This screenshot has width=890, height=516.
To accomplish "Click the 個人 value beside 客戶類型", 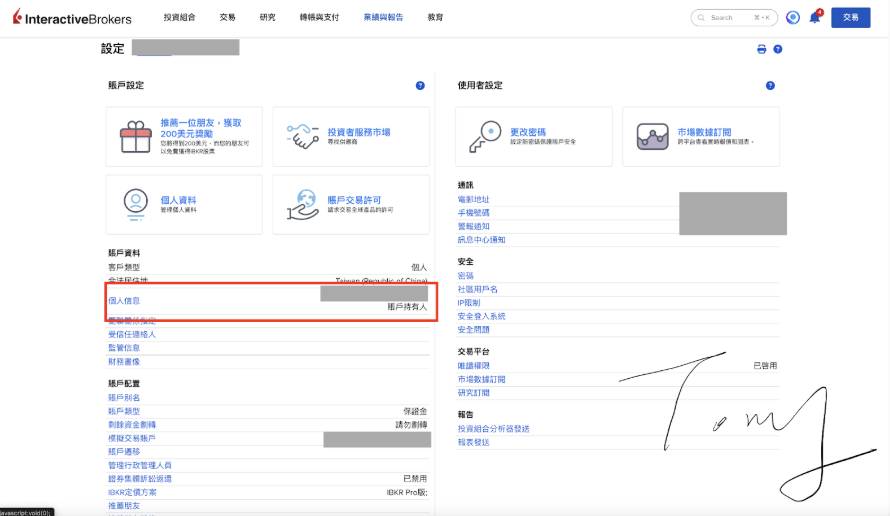I will coord(419,267).
